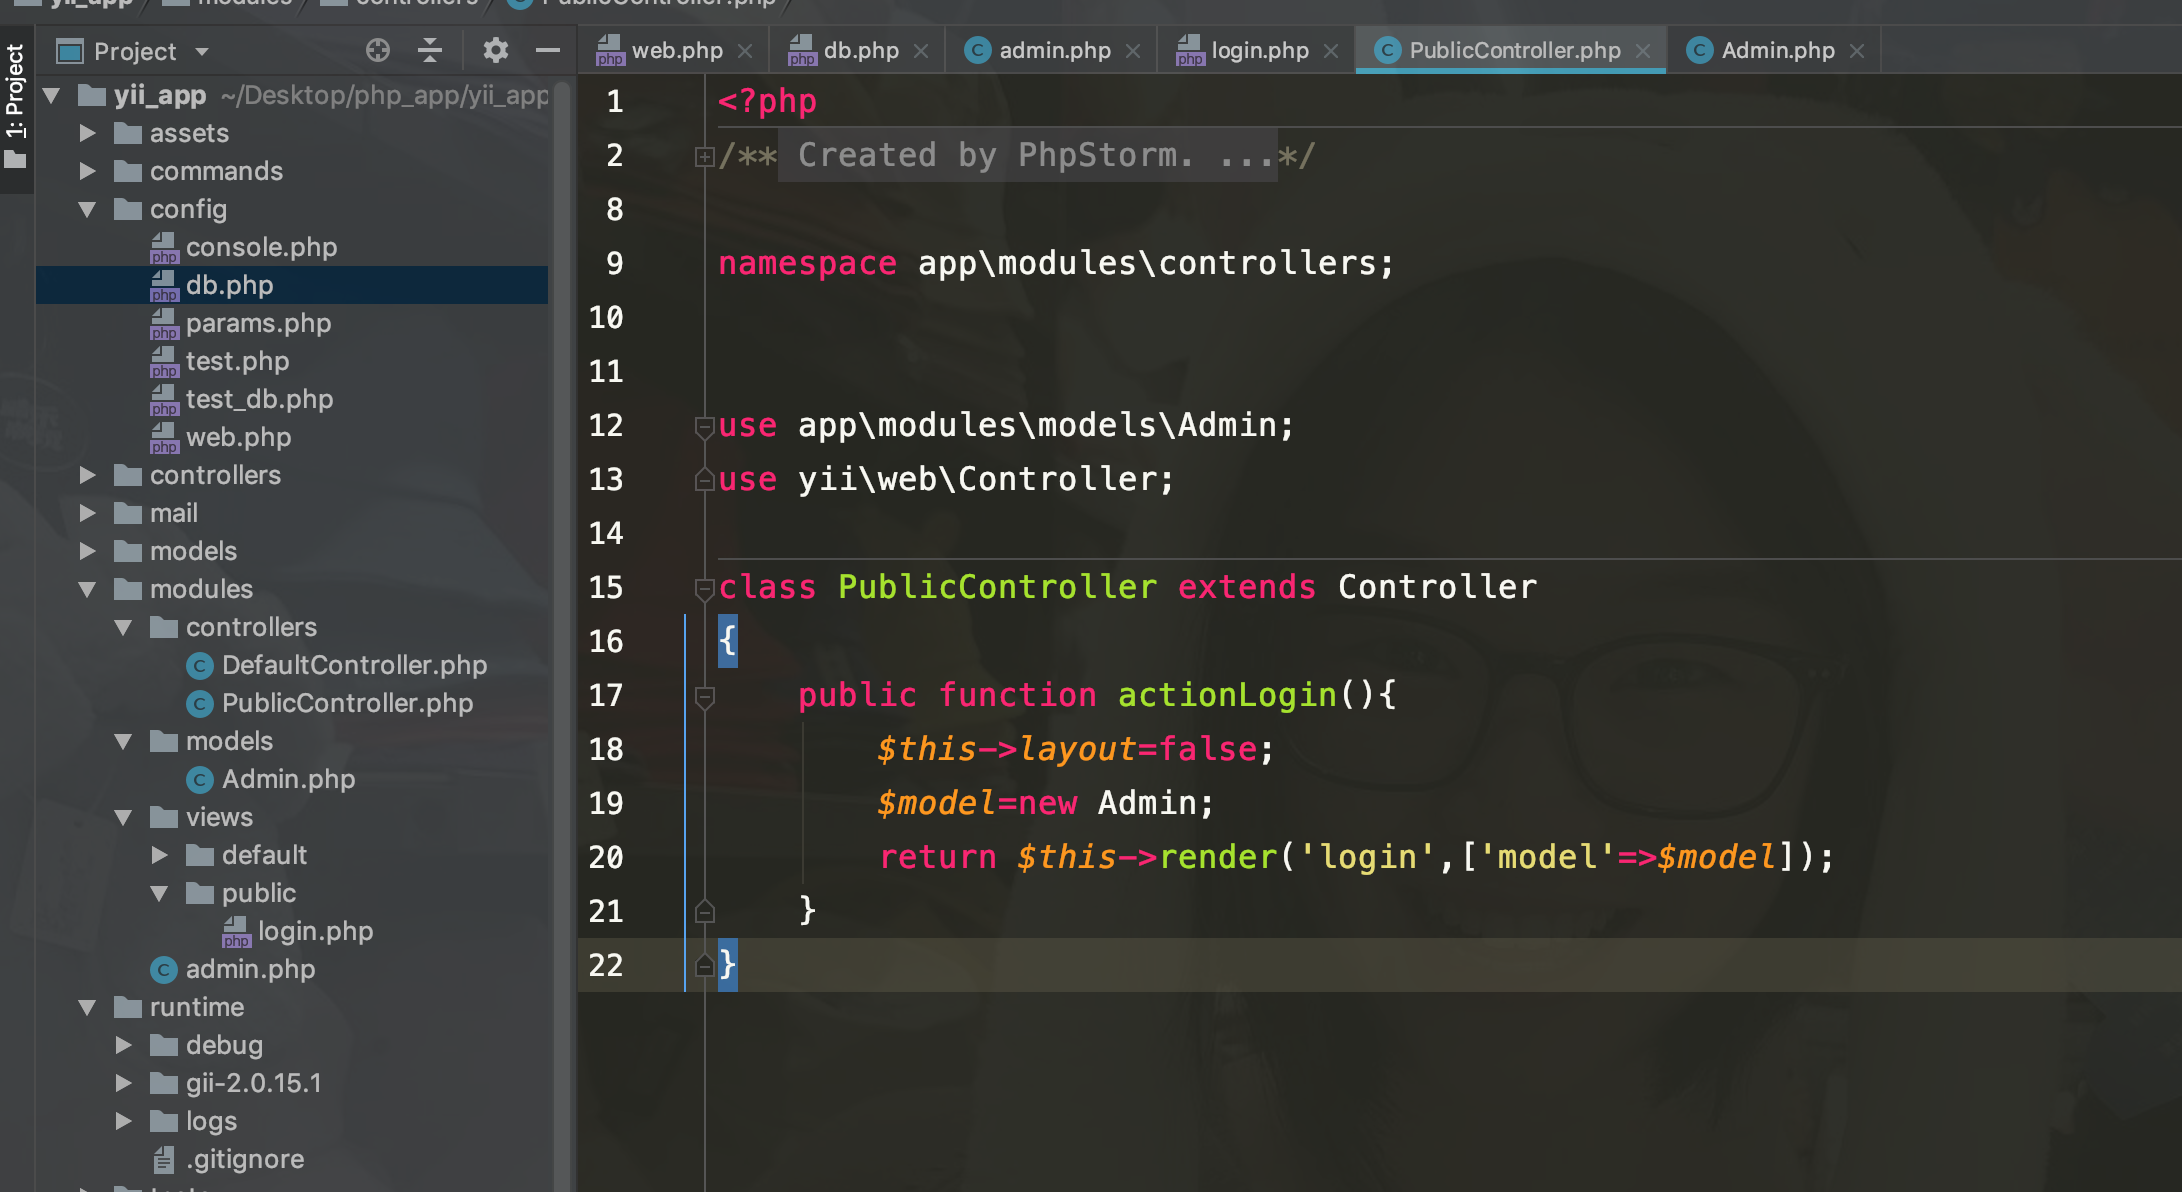Expand the folded PhpStorm comment on line 2
Image resolution: width=2182 pixels, height=1192 pixels.
tap(703, 156)
